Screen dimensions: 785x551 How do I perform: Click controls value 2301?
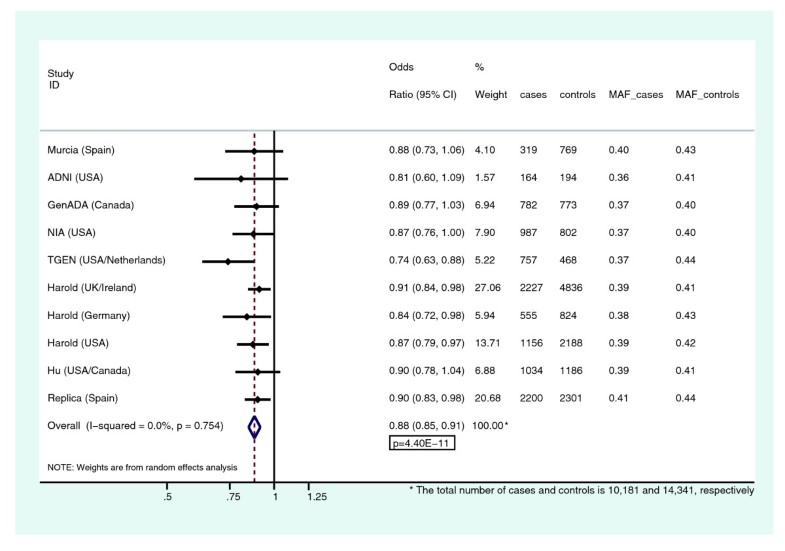[571, 398]
